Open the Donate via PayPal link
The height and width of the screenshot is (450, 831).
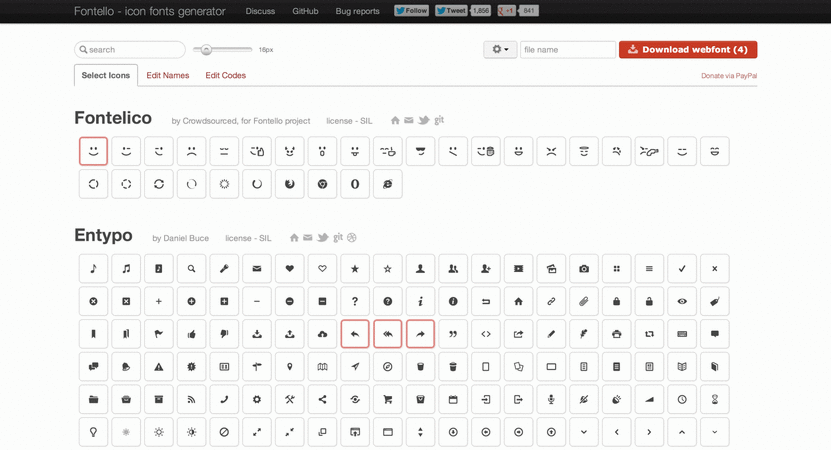(x=729, y=76)
